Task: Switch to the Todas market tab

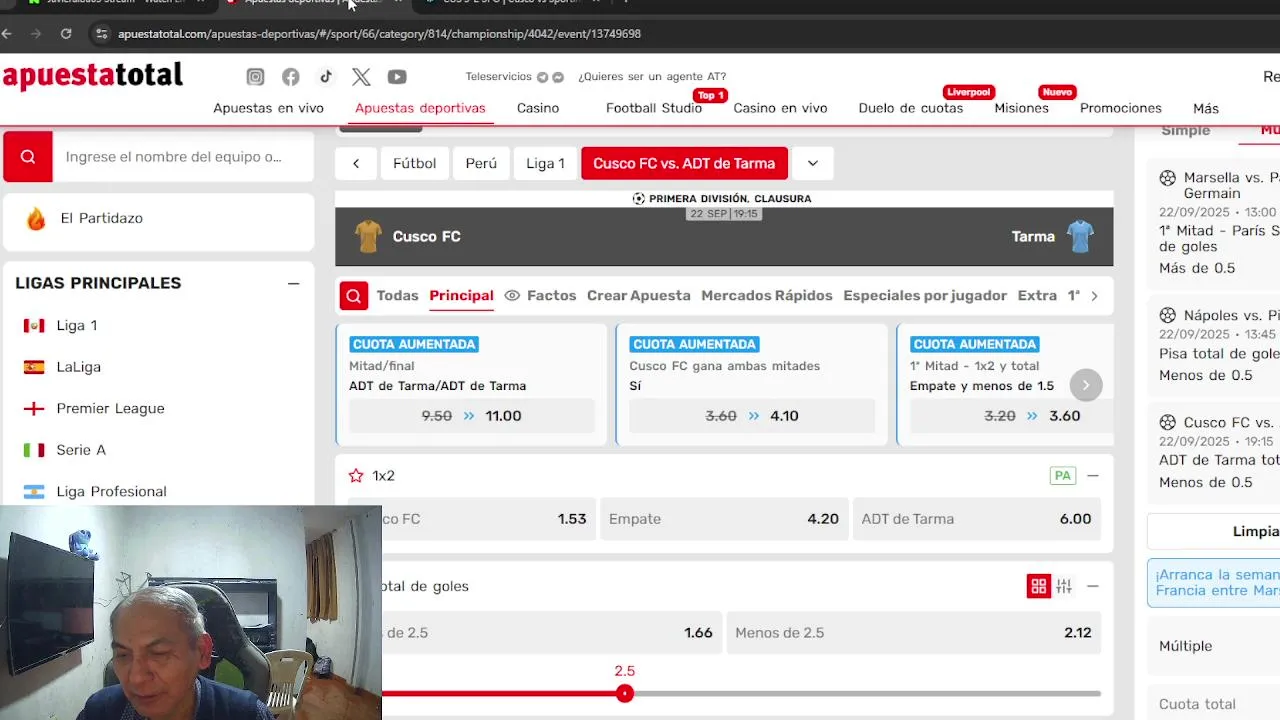Action: 397,296
